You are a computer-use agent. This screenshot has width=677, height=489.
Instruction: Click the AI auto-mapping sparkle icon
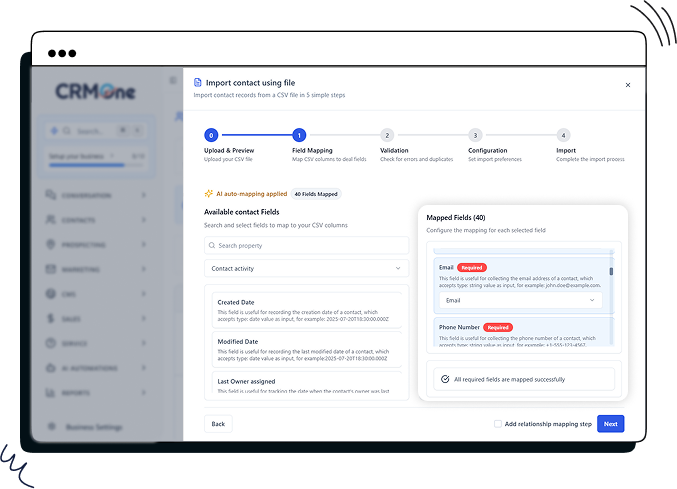pos(208,193)
